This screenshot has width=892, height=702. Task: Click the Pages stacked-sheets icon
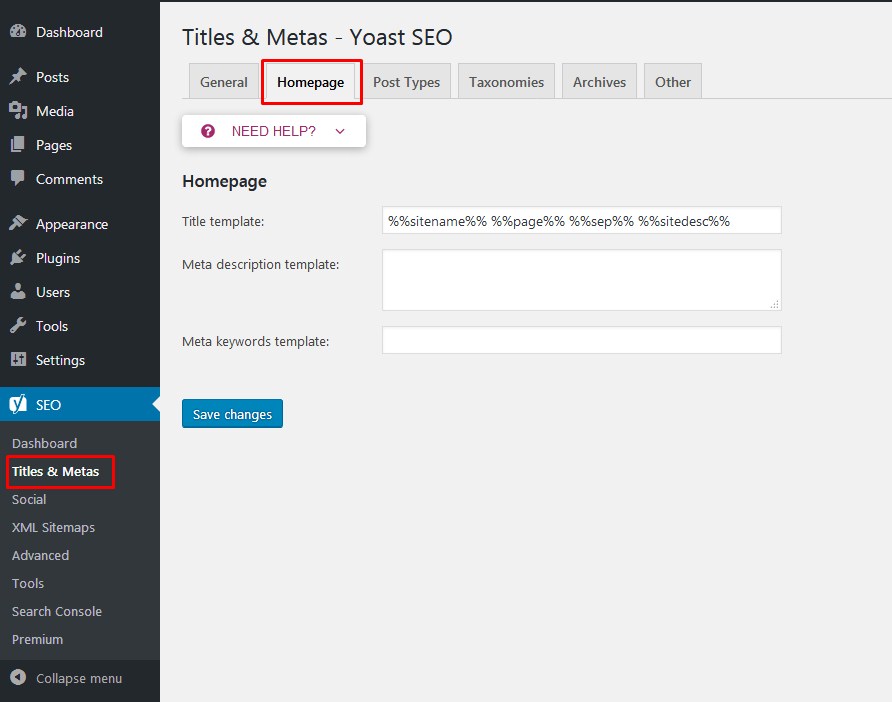(x=18, y=144)
